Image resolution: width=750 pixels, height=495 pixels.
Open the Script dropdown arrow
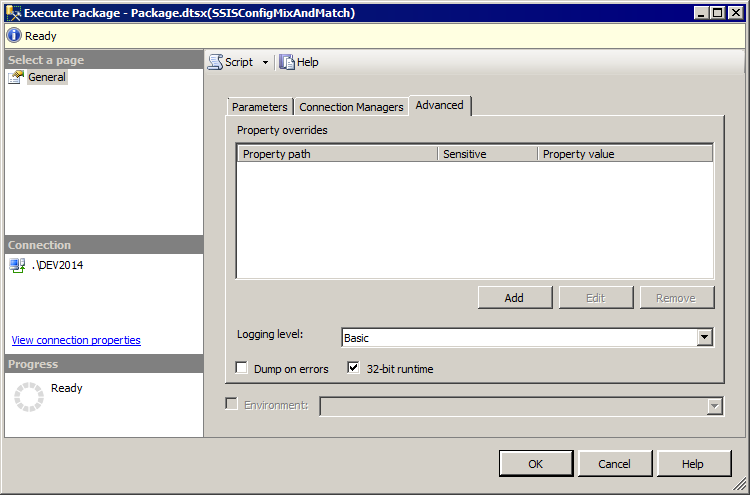tap(265, 62)
